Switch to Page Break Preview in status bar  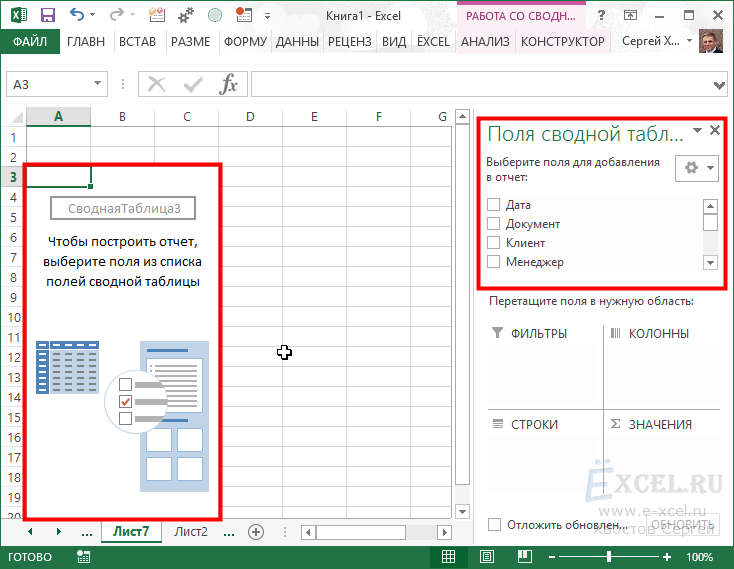(x=525, y=556)
